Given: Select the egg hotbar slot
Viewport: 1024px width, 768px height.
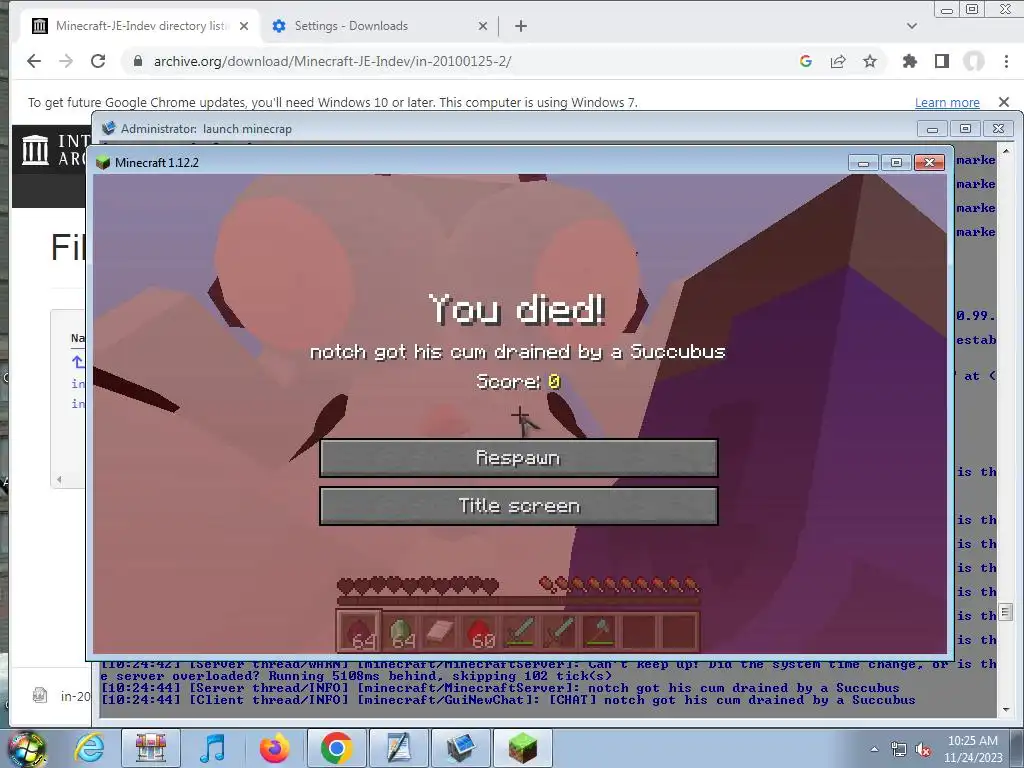Looking at the screenshot, I should (401, 632).
